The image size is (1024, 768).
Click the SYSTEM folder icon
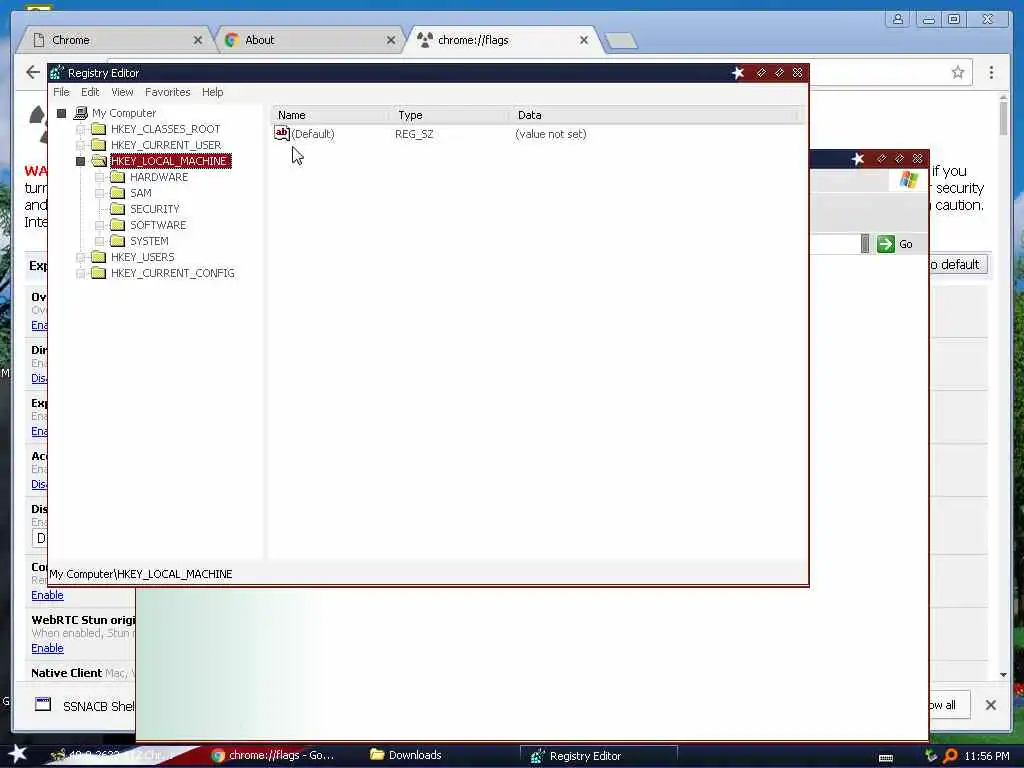click(x=118, y=240)
